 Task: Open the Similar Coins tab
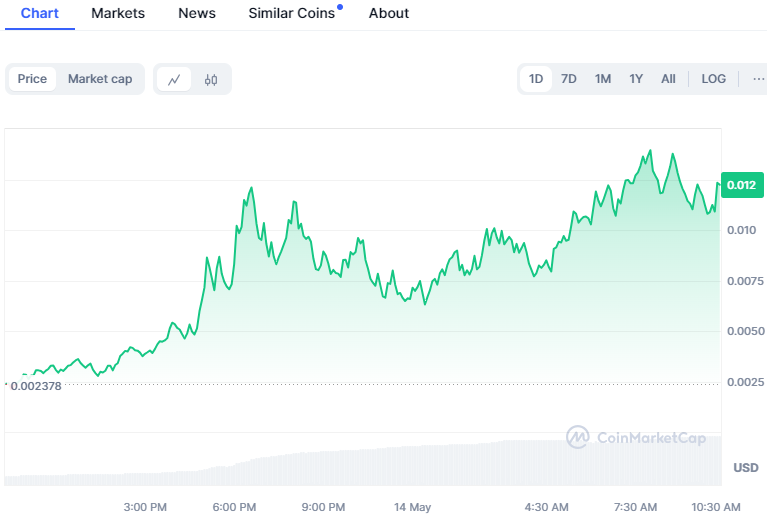click(x=292, y=13)
